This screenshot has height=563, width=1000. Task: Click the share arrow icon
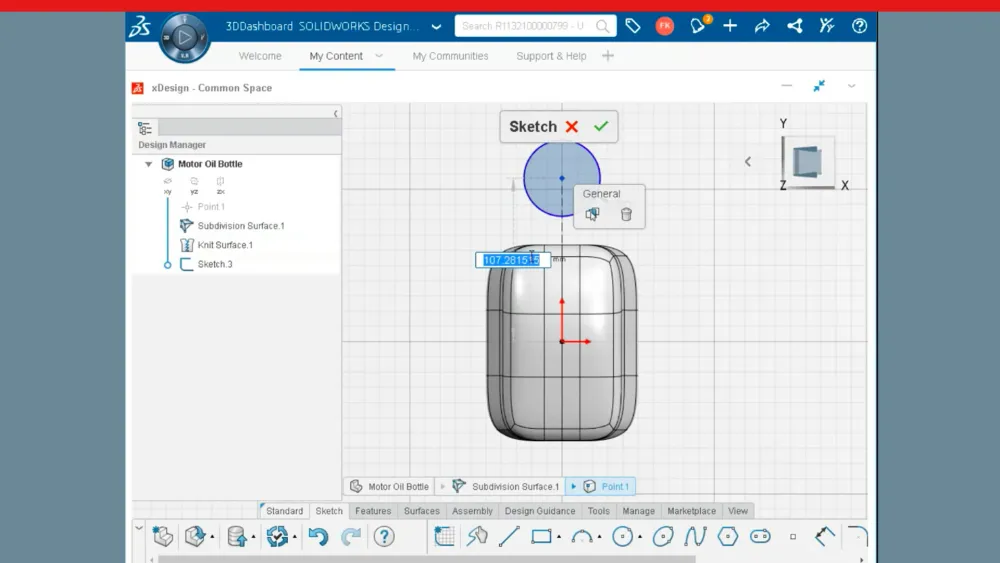tap(762, 26)
